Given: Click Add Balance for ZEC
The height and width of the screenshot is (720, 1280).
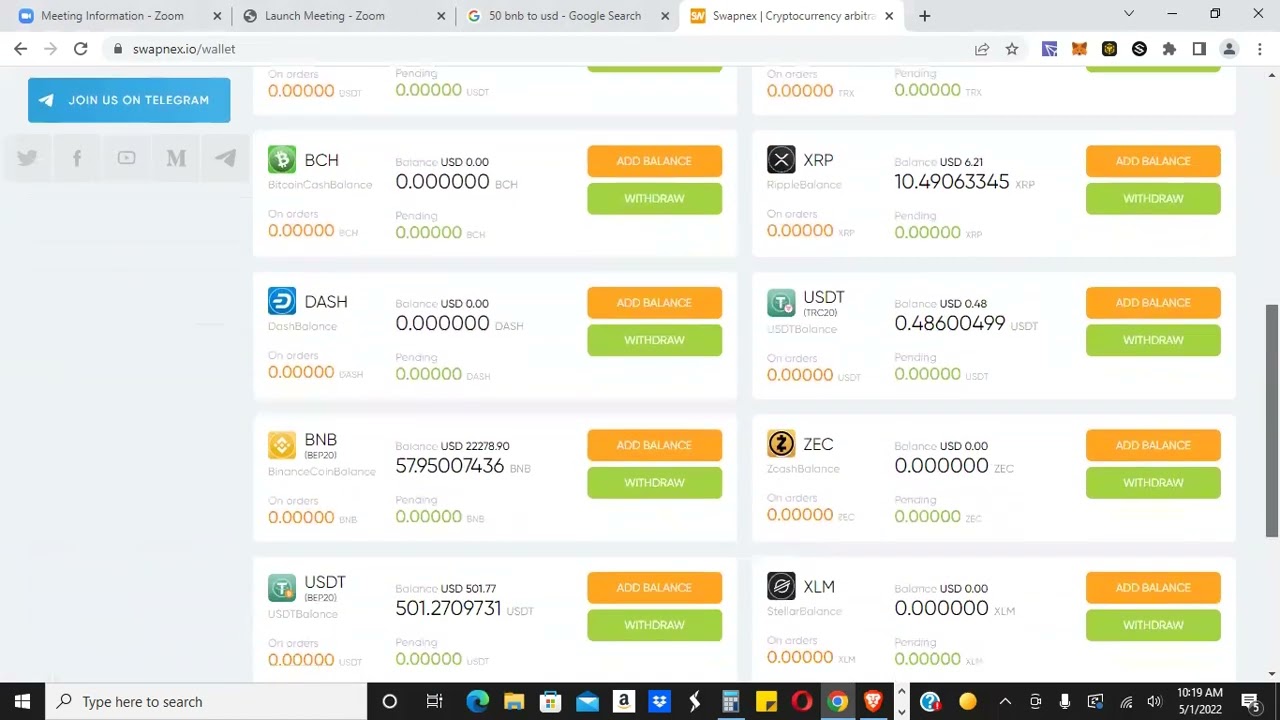Looking at the screenshot, I should (x=1153, y=445).
